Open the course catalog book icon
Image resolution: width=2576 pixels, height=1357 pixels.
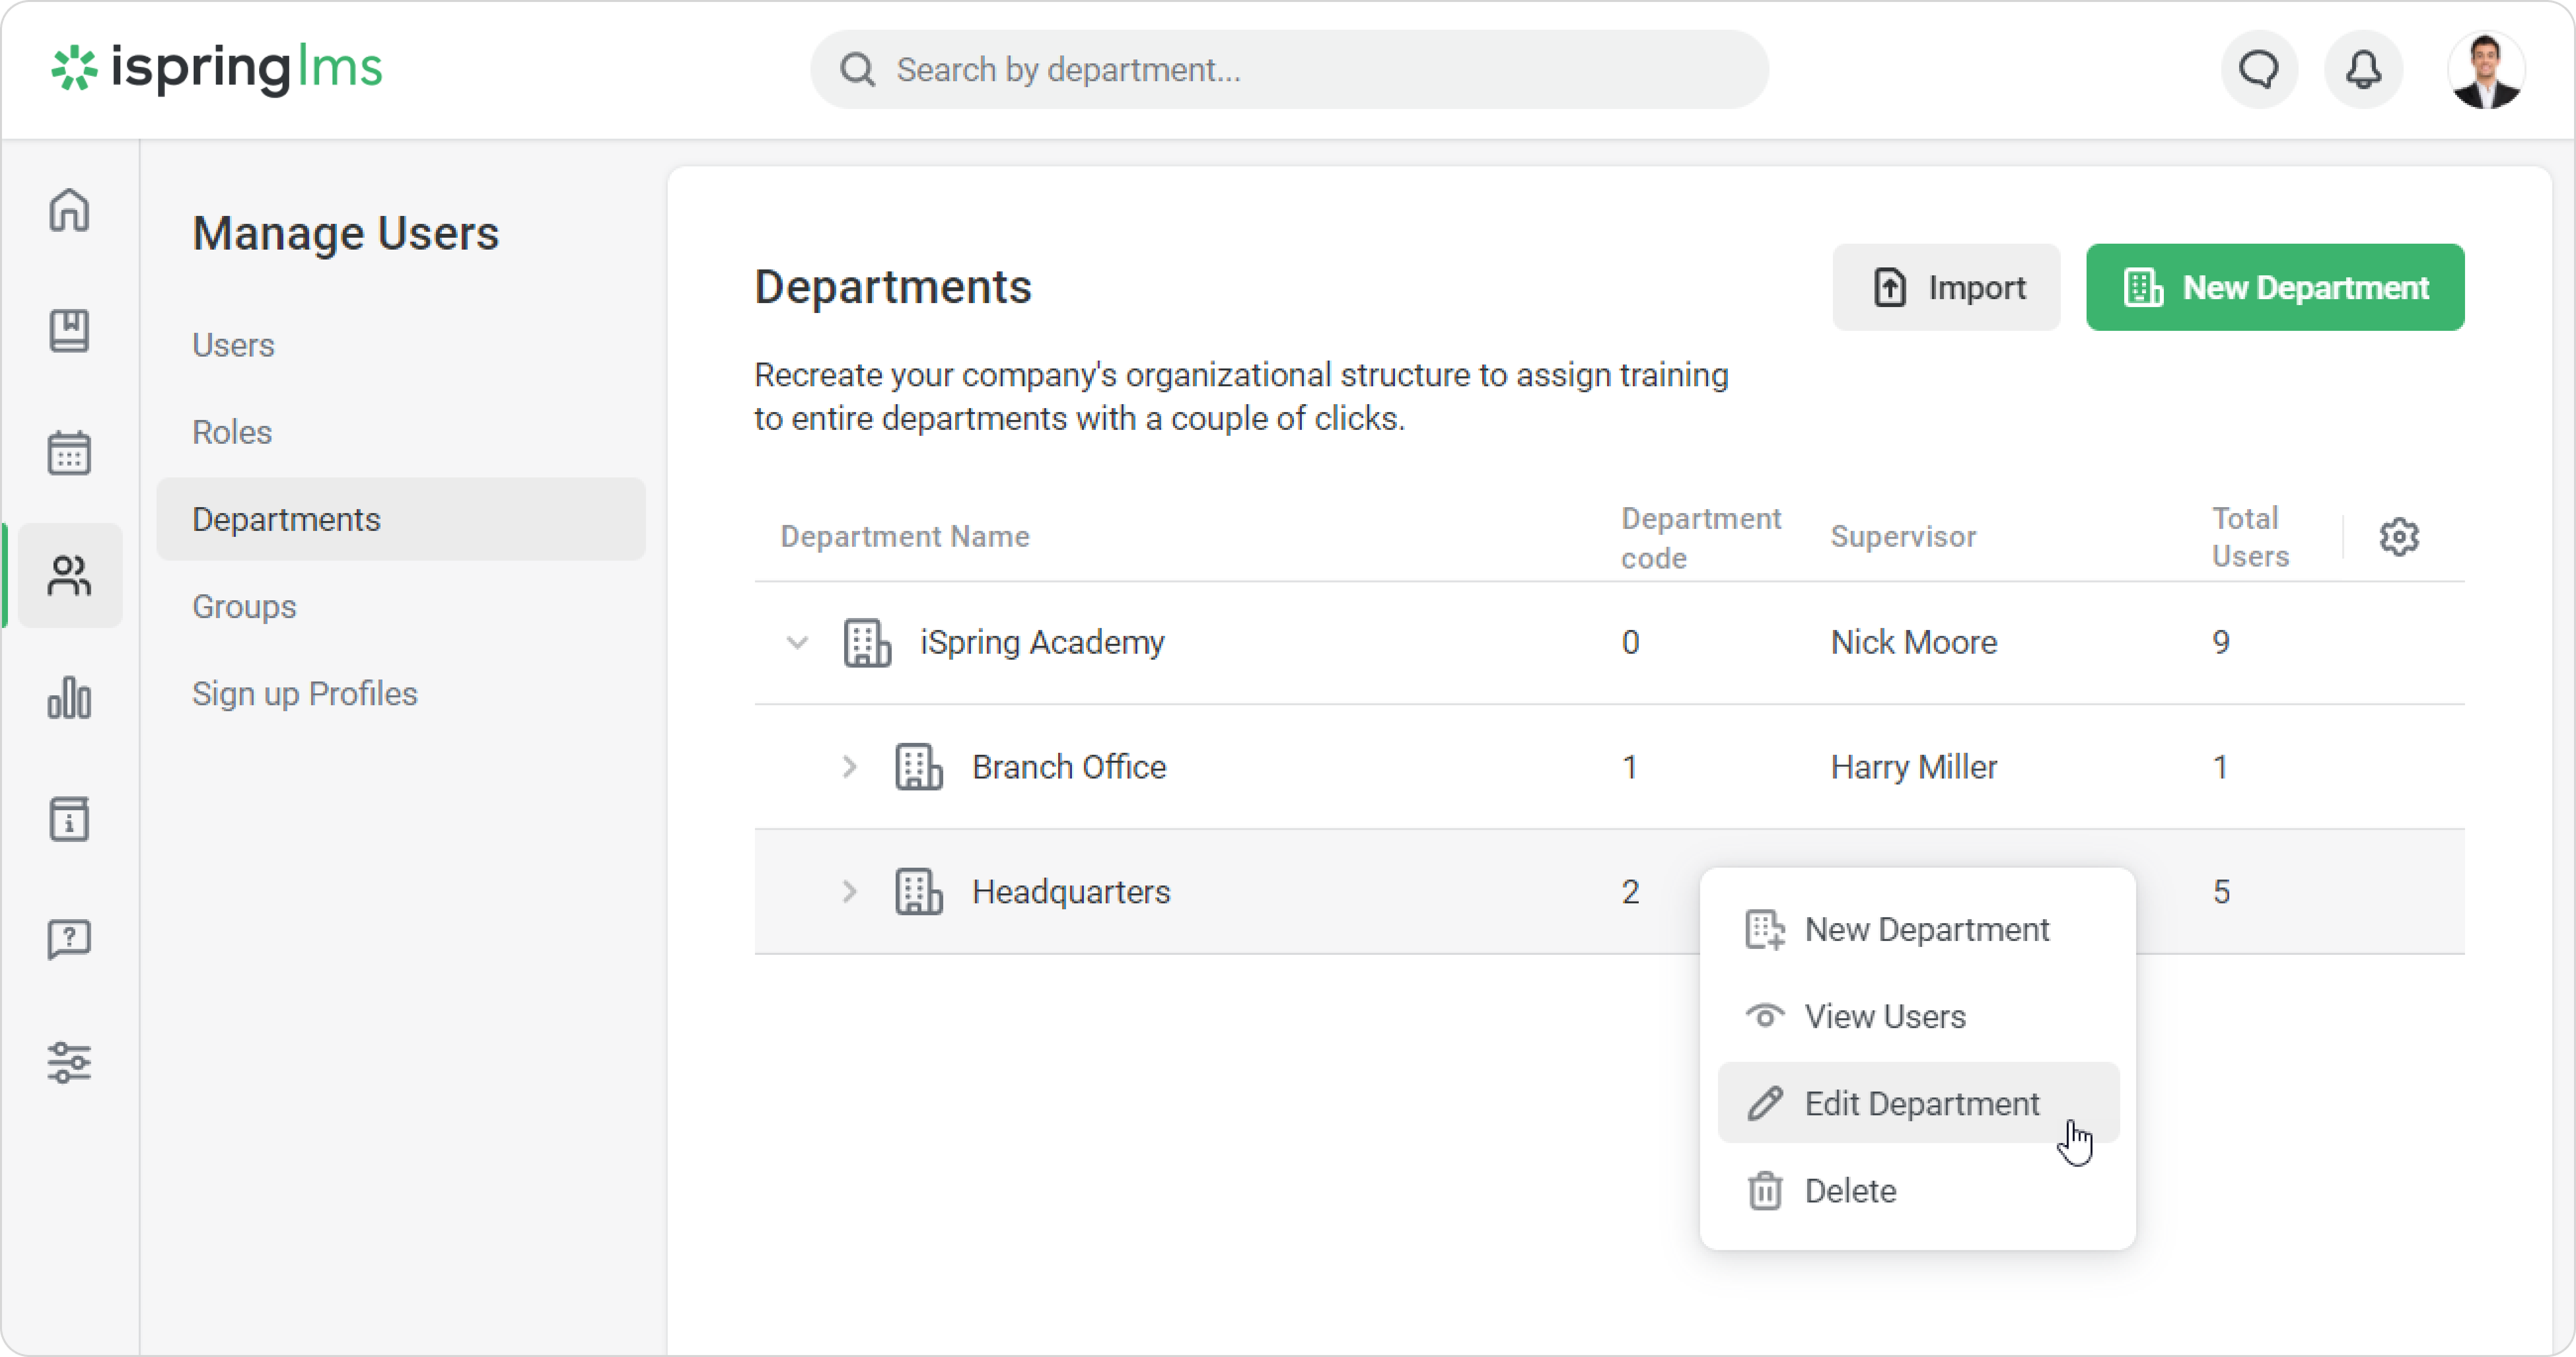point(69,331)
